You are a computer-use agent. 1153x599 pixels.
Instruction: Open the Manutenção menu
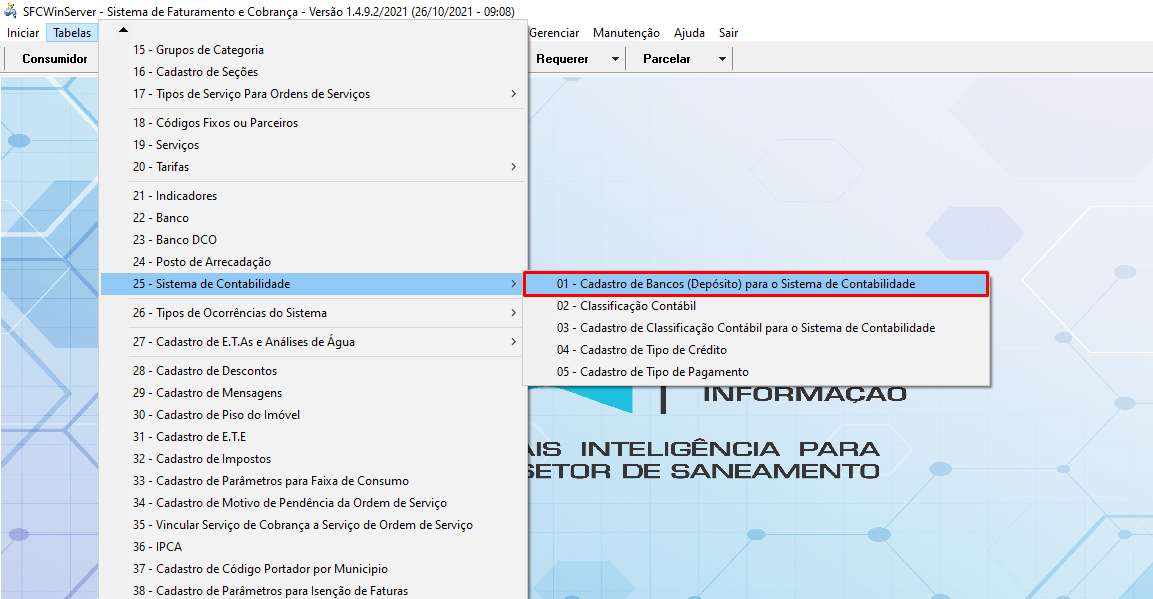coord(626,33)
